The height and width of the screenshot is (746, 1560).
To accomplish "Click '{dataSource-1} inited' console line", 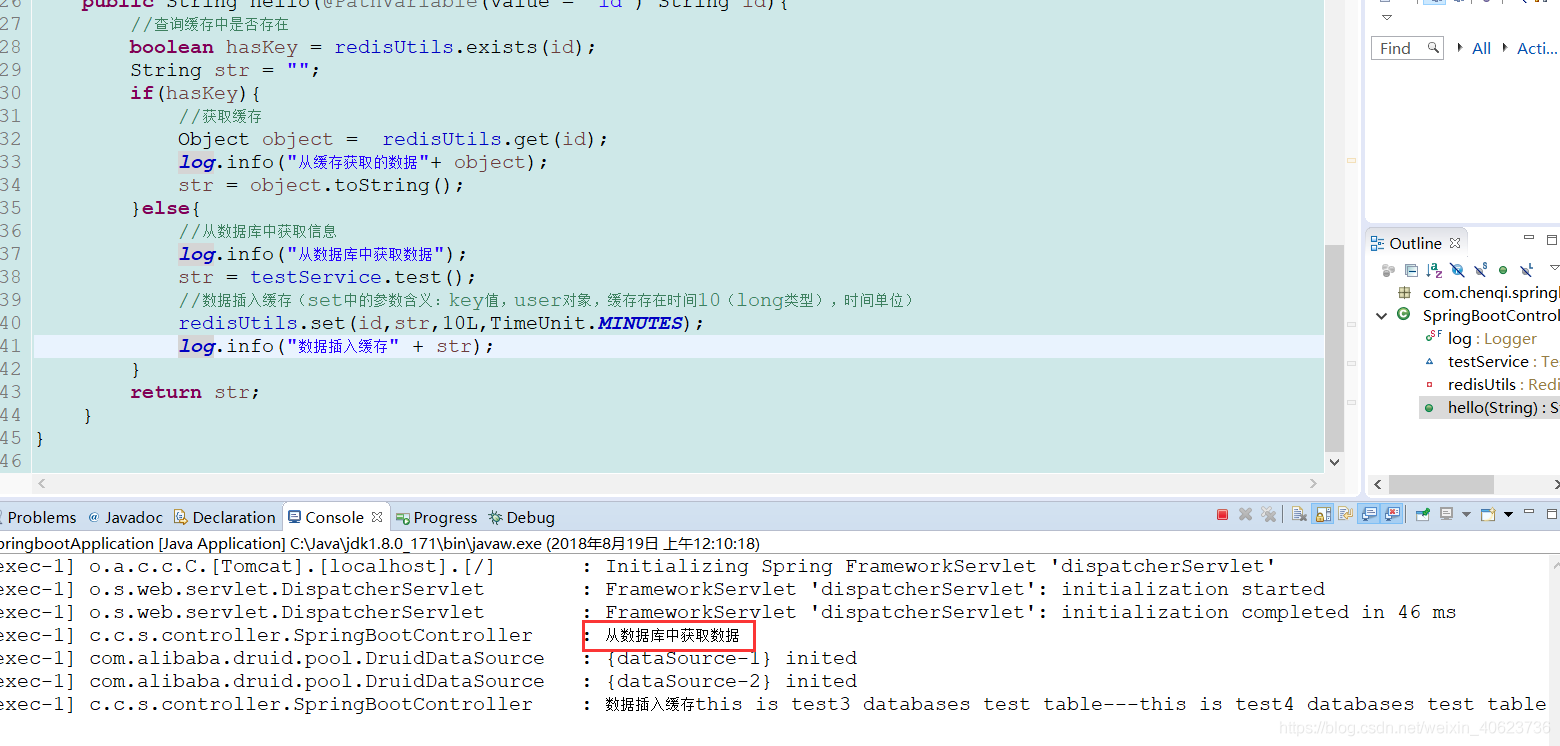I will pyautogui.click(x=731, y=658).
